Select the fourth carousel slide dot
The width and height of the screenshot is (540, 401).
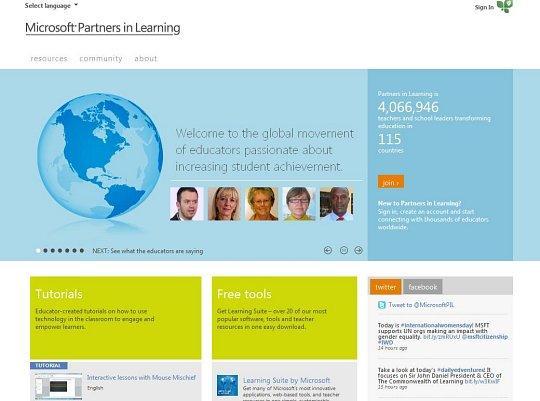(60, 251)
